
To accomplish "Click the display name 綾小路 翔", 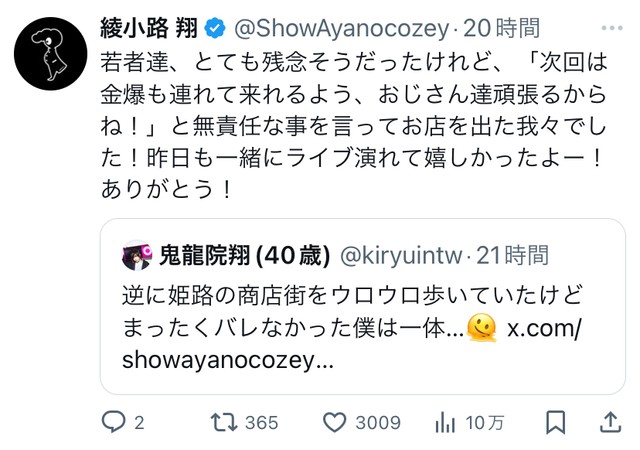I will pos(149,29).
